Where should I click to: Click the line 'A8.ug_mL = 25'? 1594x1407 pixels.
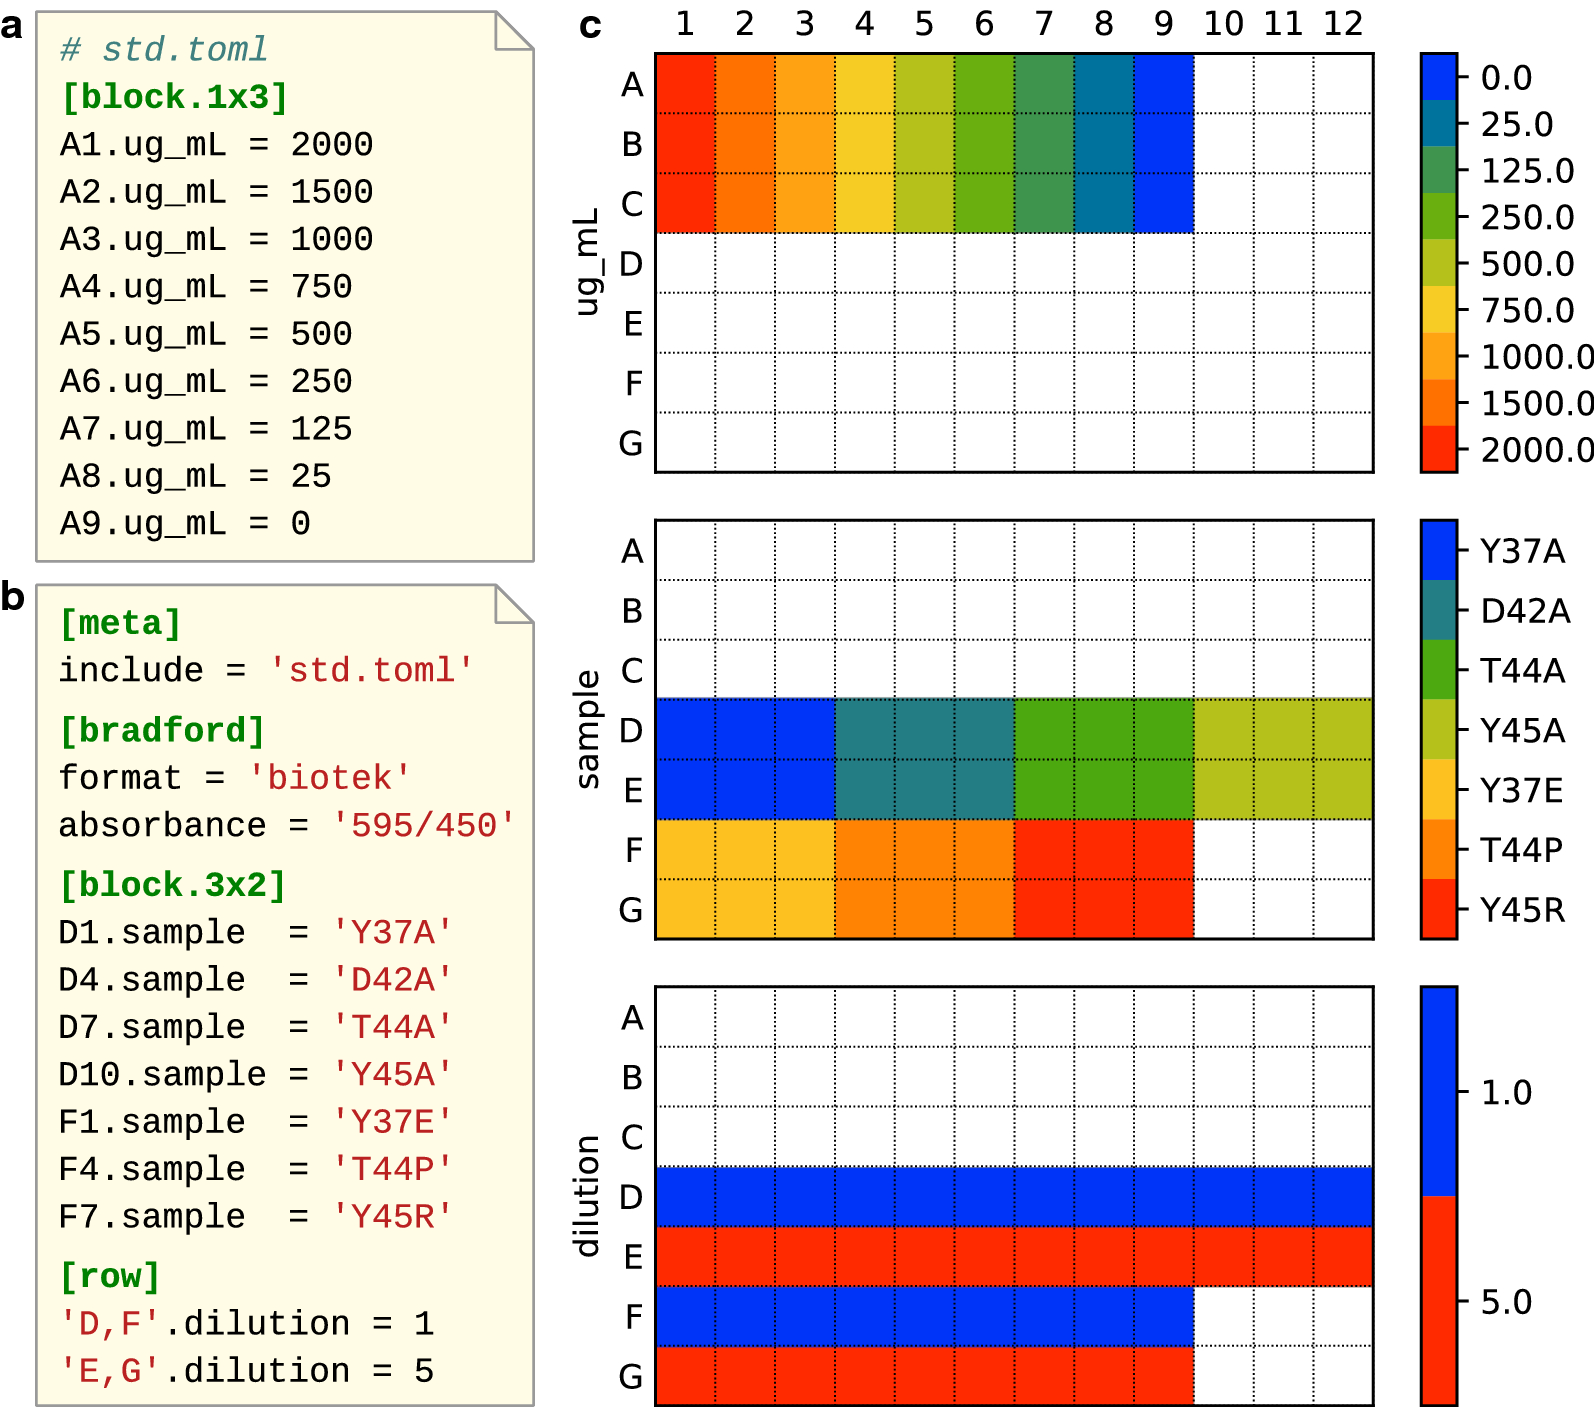click(195, 475)
